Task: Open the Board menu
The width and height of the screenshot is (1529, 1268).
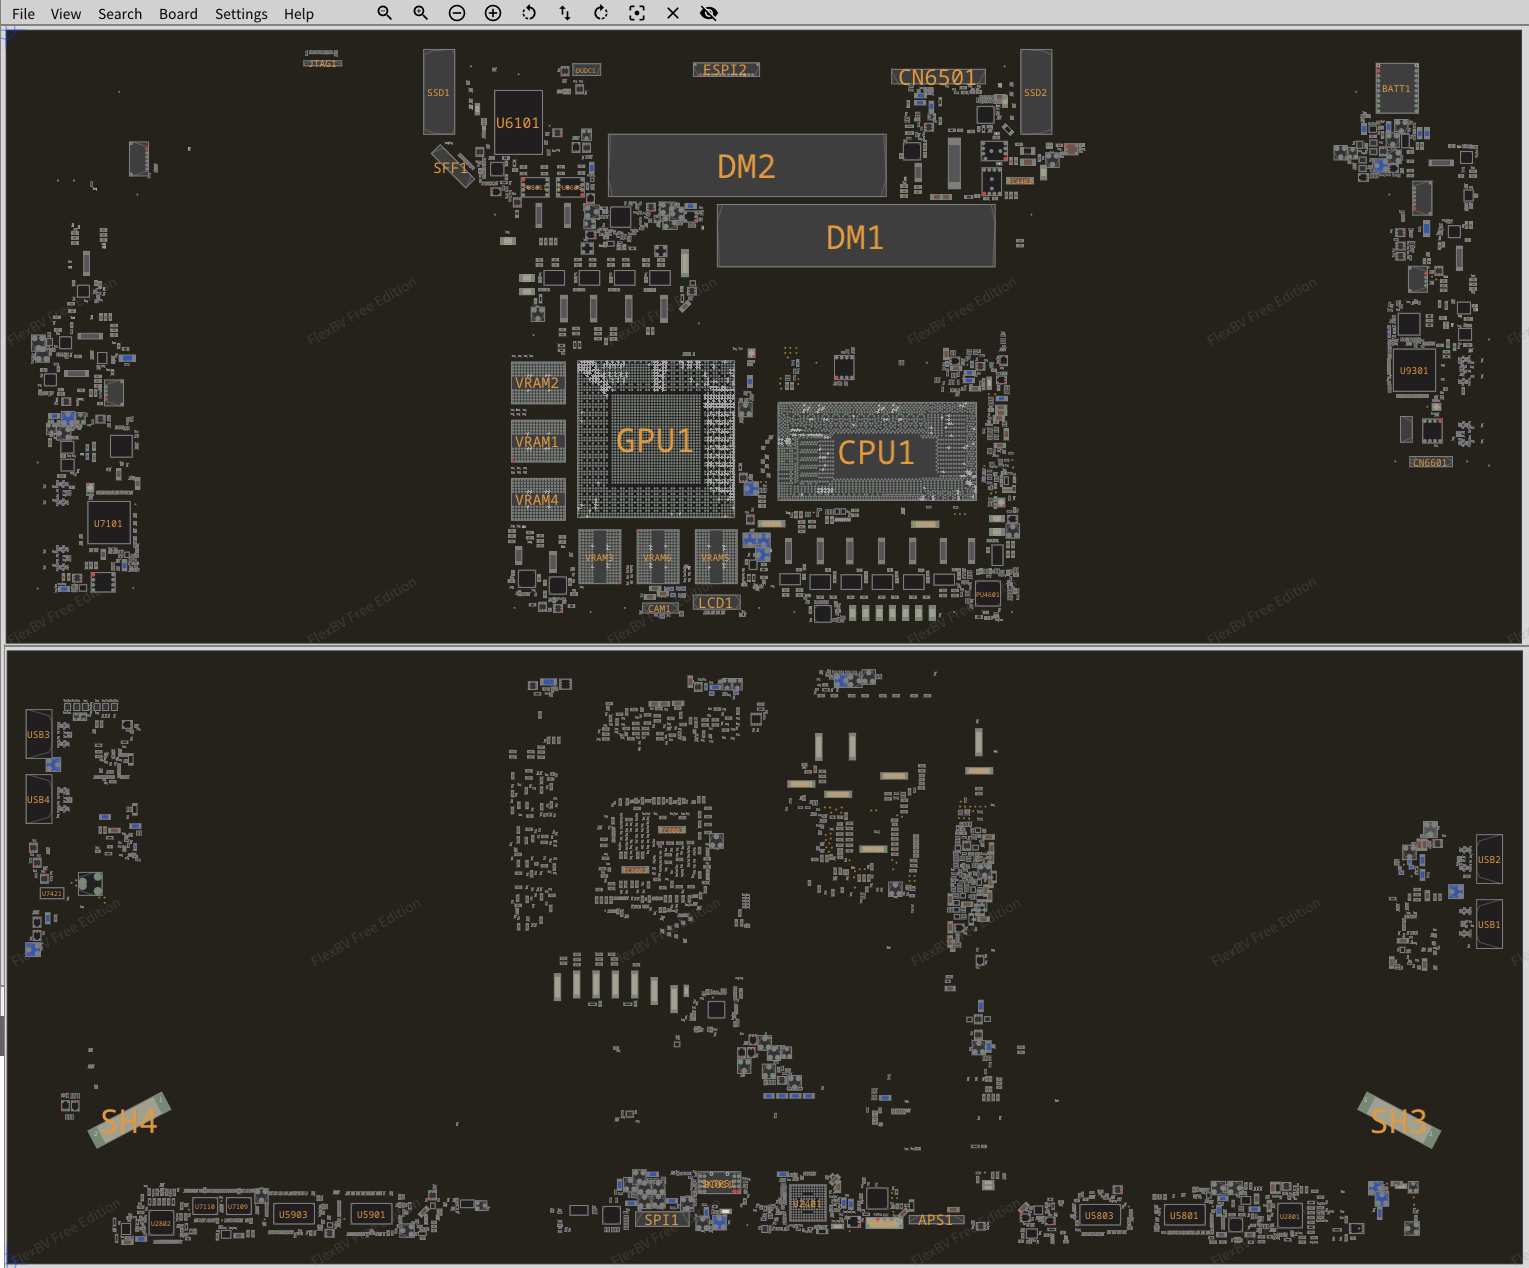Action: tap(178, 14)
